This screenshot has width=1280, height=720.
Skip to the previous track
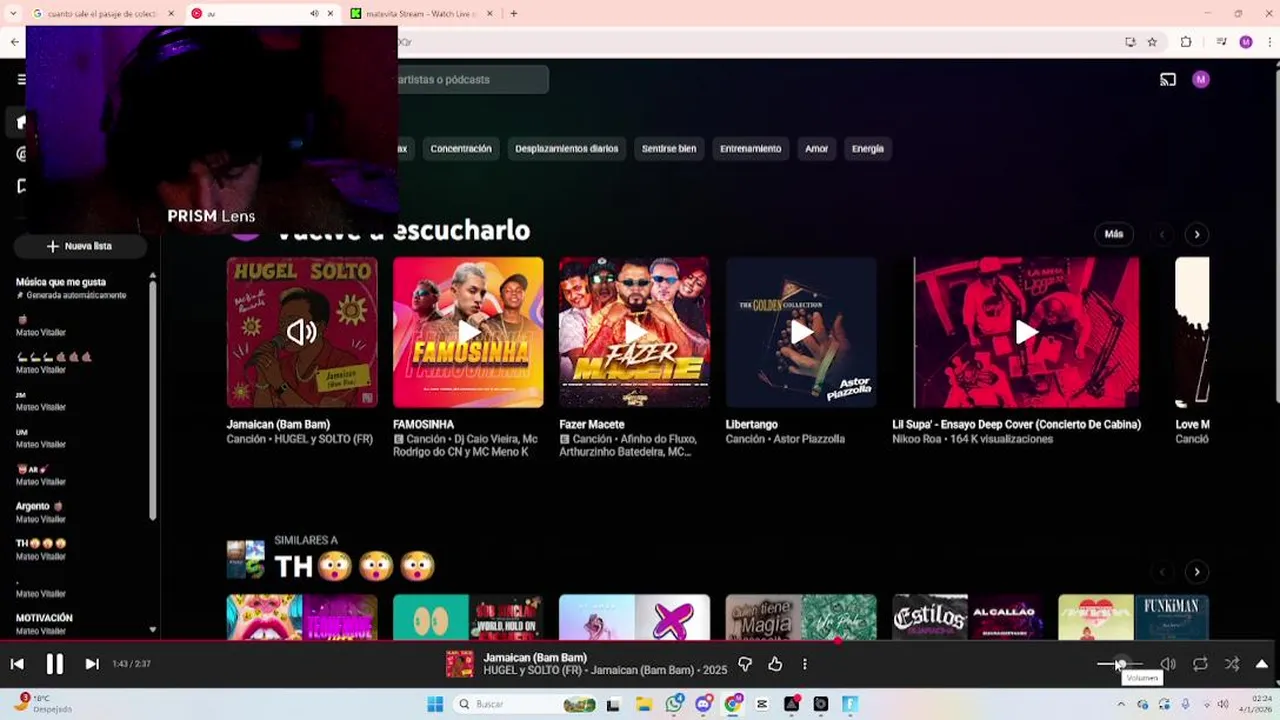pos(17,664)
